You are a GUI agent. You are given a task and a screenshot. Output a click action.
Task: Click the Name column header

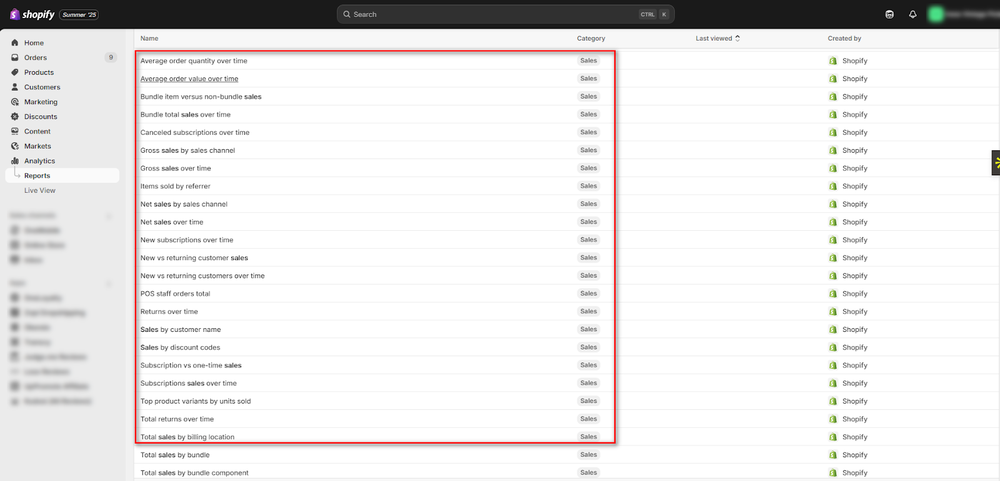pos(149,38)
